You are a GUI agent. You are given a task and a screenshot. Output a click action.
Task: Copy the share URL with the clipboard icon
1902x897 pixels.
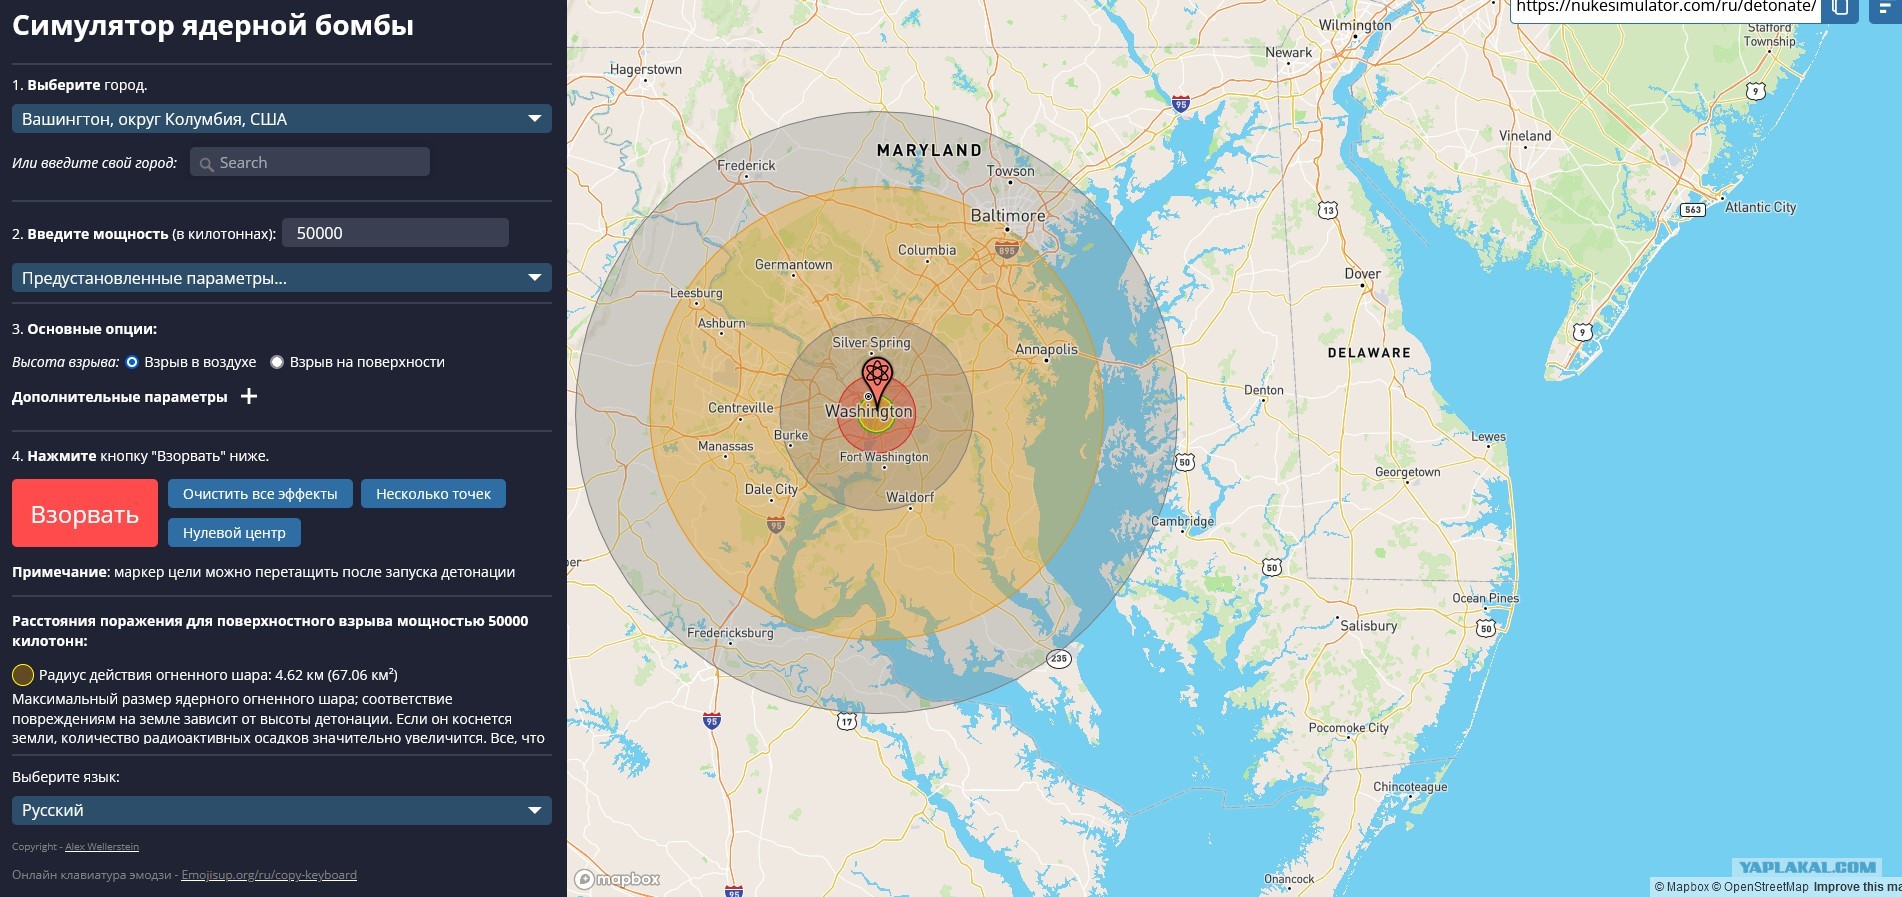click(x=1840, y=8)
